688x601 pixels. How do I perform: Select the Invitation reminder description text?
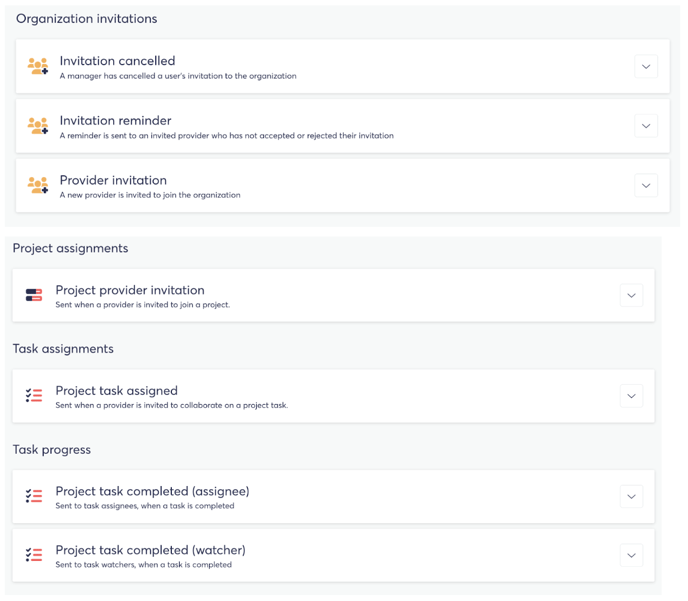(226, 136)
